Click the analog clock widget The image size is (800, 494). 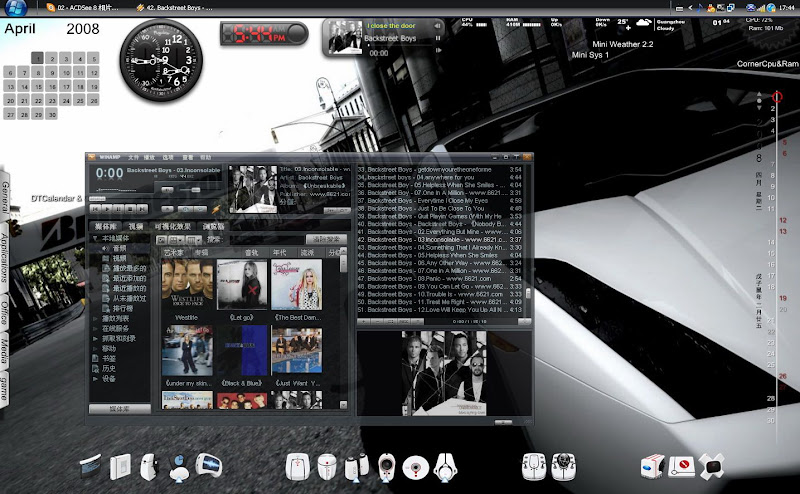click(161, 60)
